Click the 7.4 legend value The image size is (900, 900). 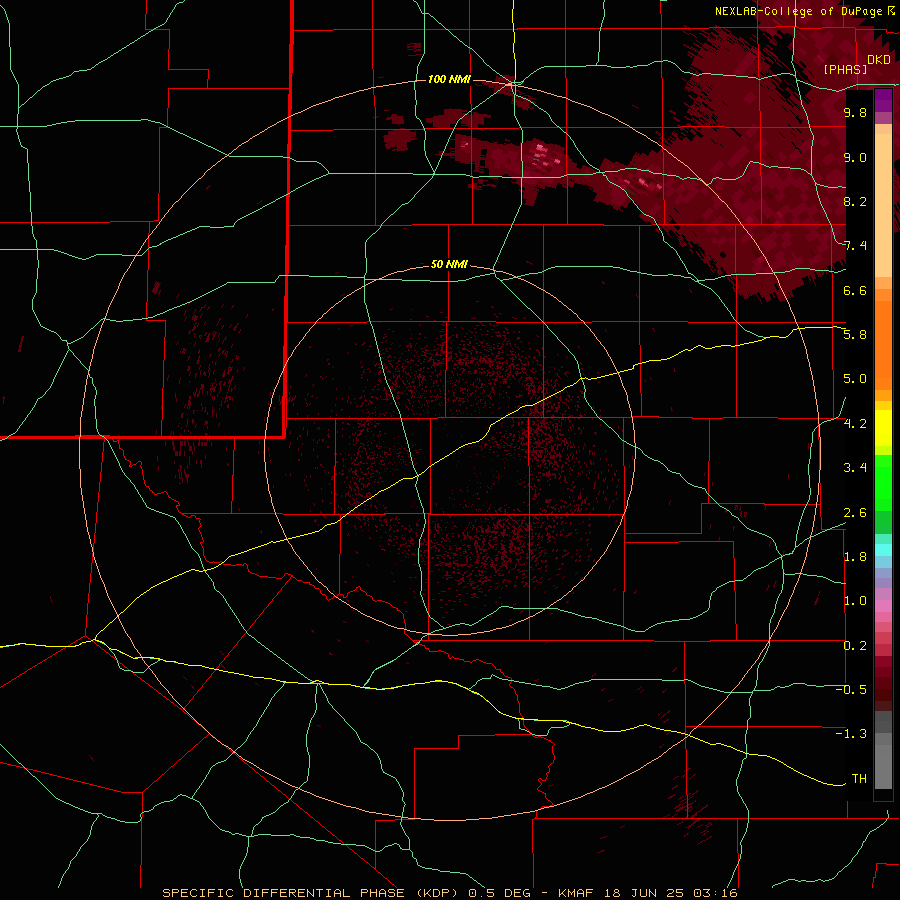(855, 246)
